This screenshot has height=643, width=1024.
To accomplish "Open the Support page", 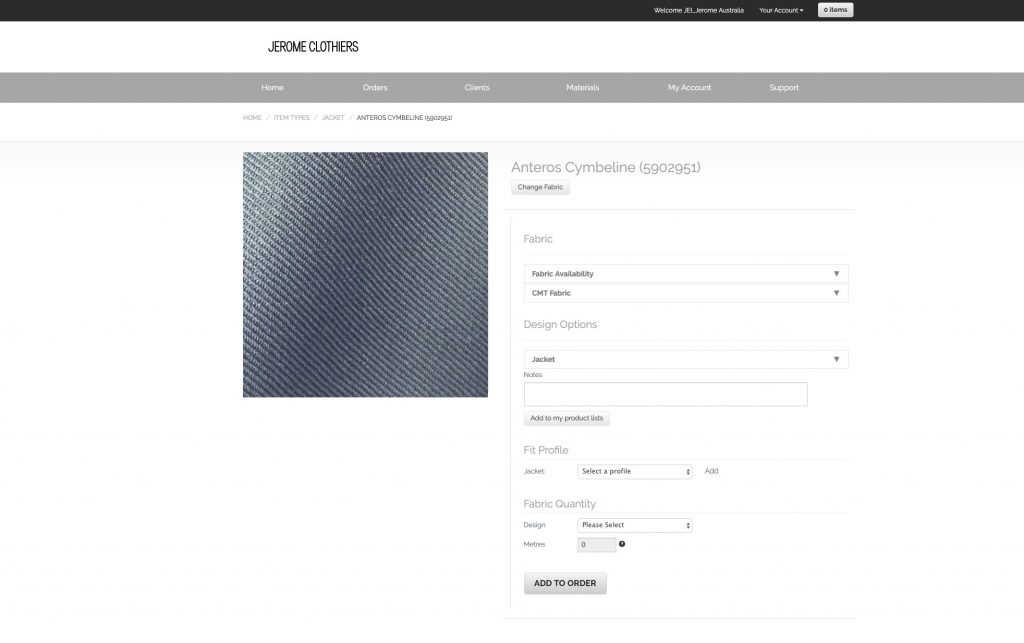I will coord(784,88).
